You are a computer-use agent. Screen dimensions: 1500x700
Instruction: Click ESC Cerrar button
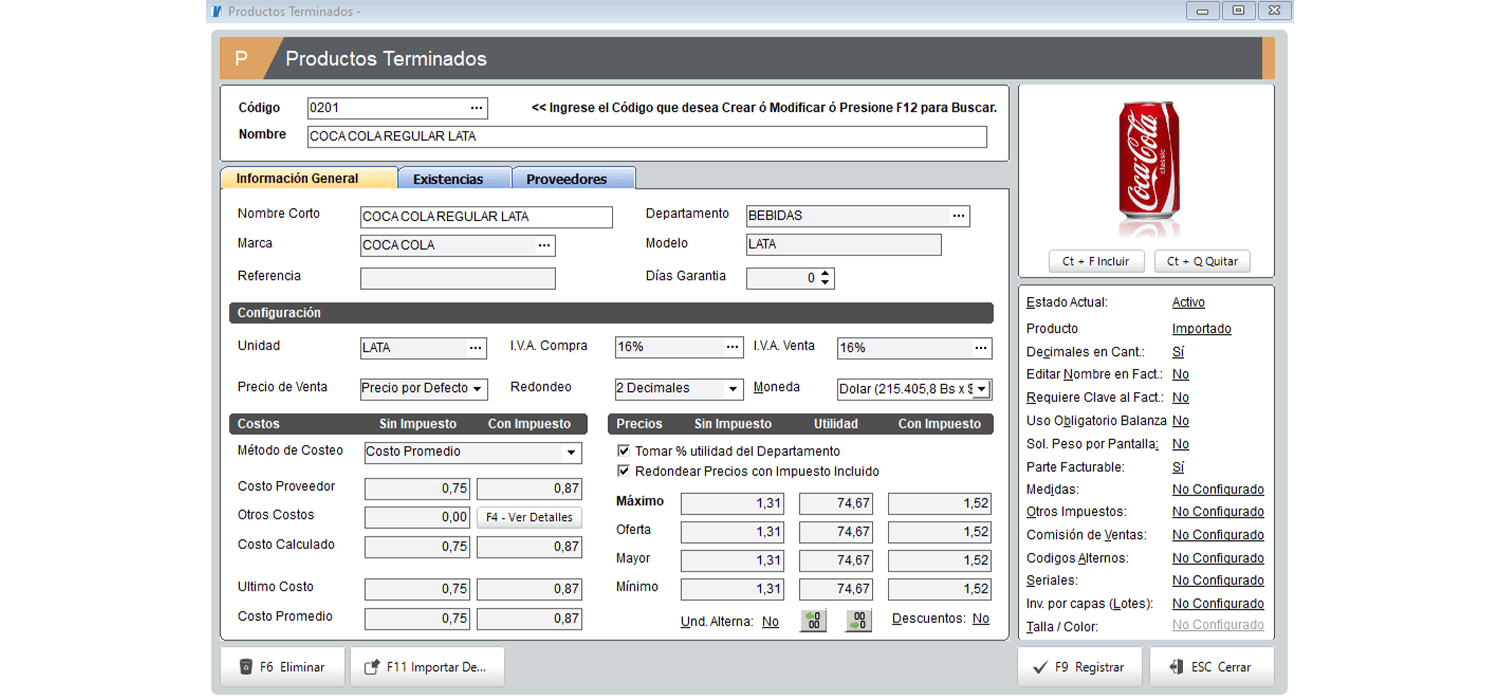click(1212, 667)
